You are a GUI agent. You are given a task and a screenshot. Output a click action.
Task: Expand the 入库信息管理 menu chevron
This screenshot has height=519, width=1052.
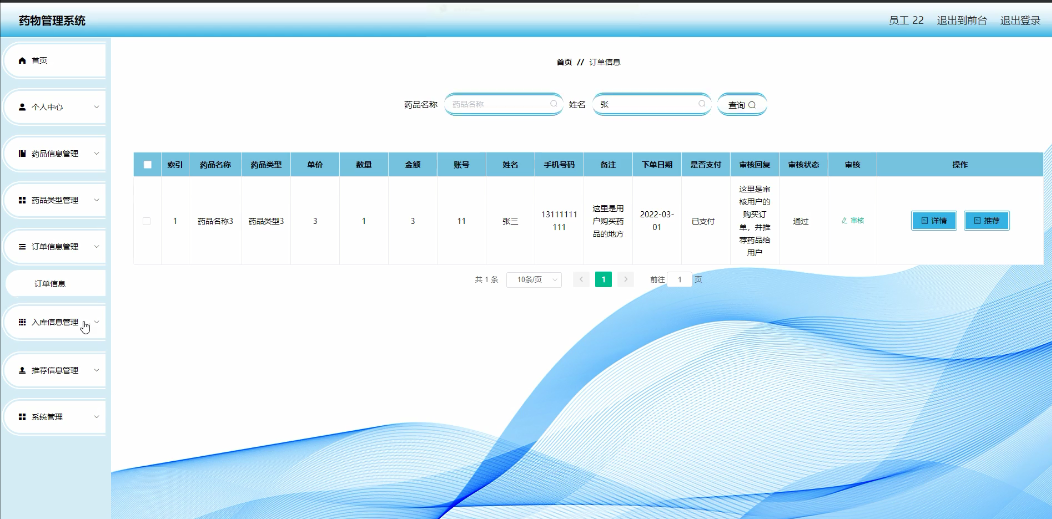(97, 322)
